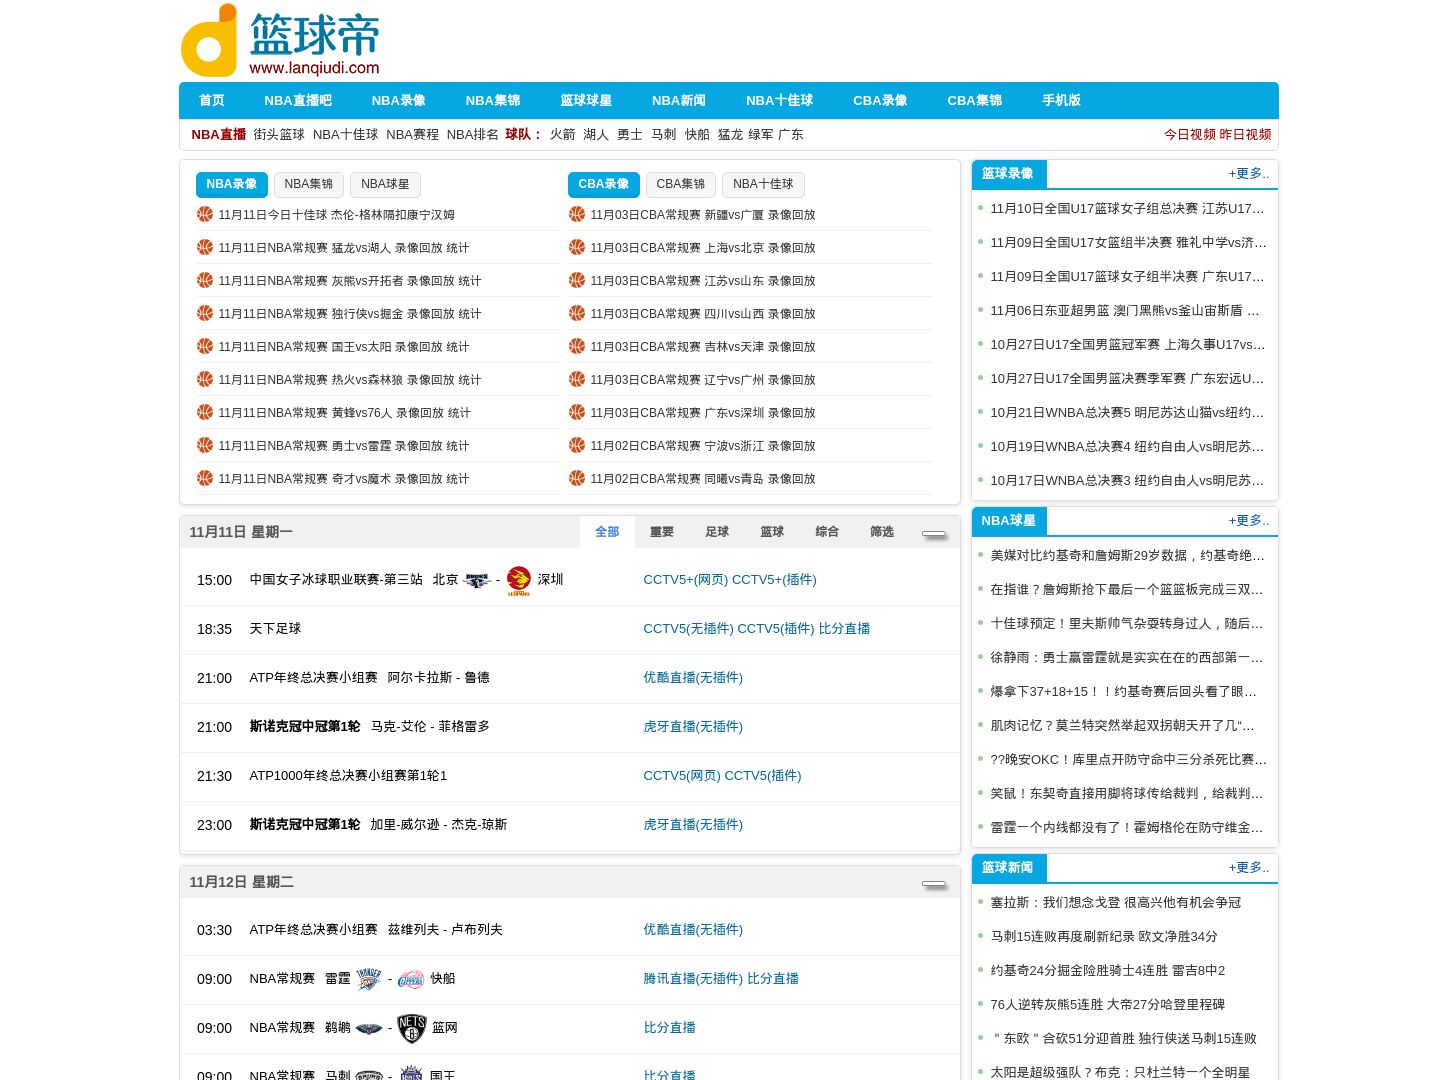Open 今日视频 link

point(1190,134)
